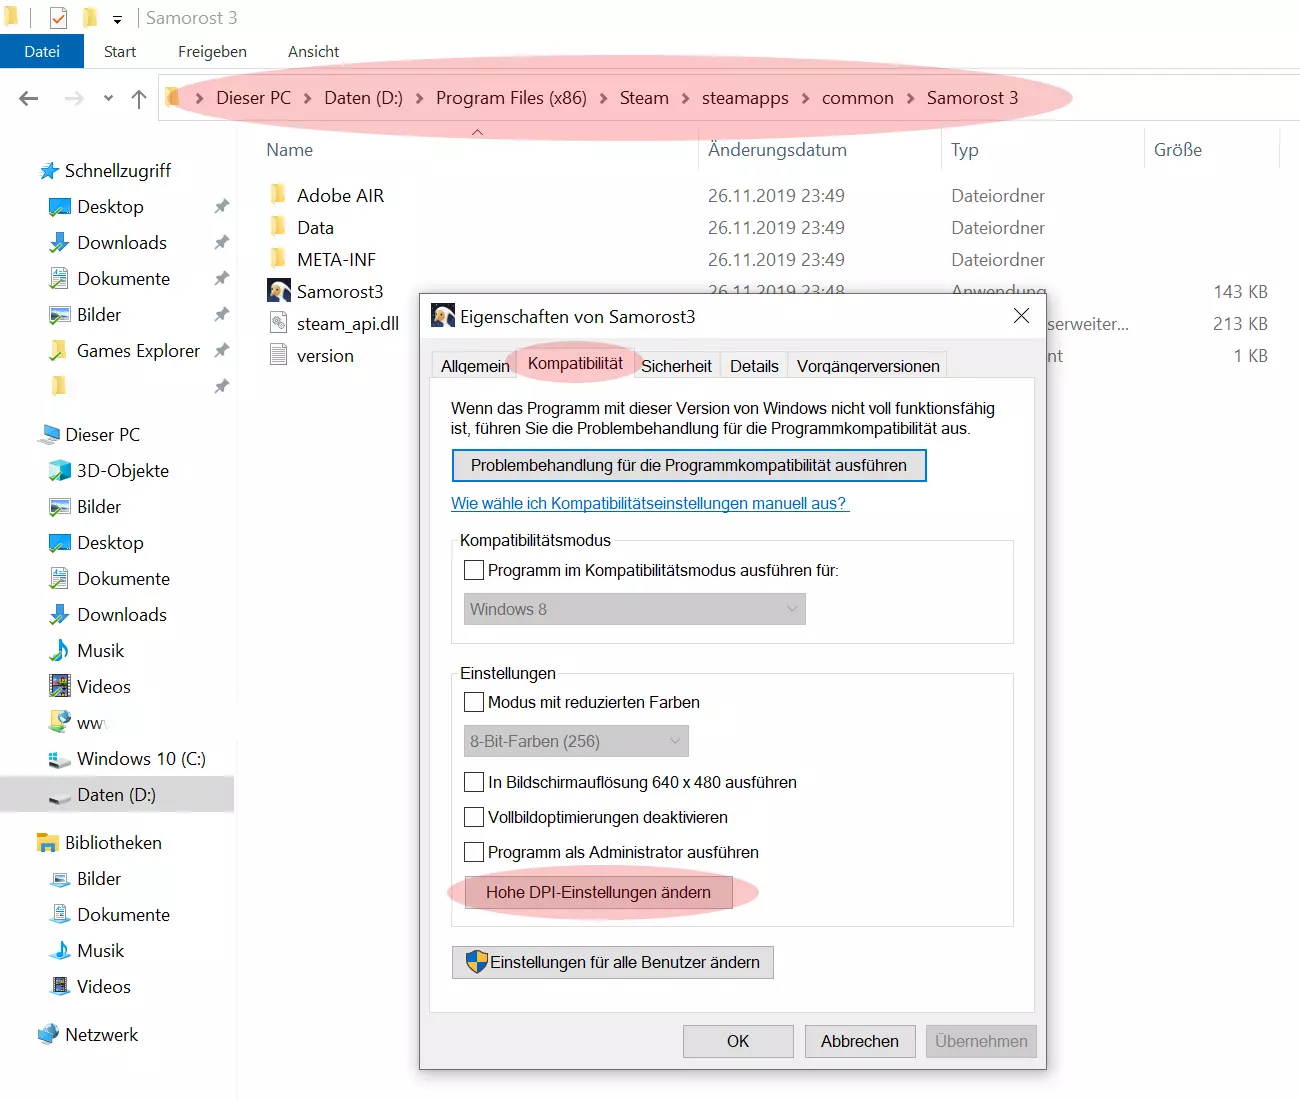Screen dimensions: 1300x1100
Task: Click Hohe DPI-Einstellungen ändern button
Action: click(598, 893)
